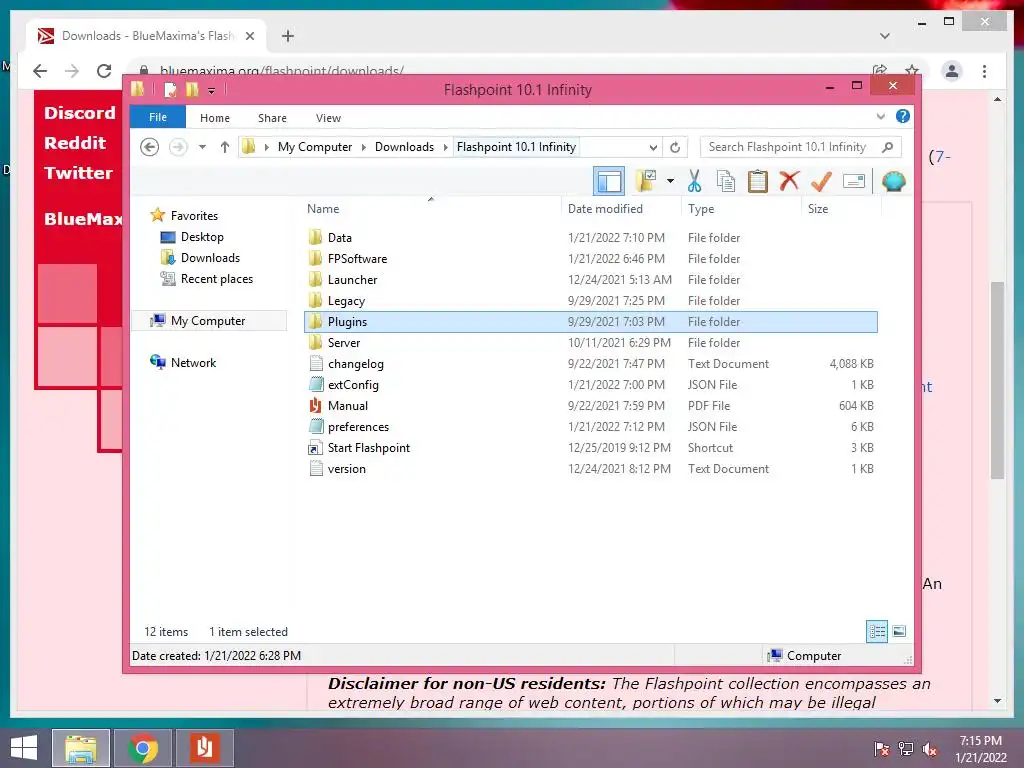Viewport: 1024px width, 768px height.
Task: Select the FPSoftware folder
Action: (x=590, y=259)
